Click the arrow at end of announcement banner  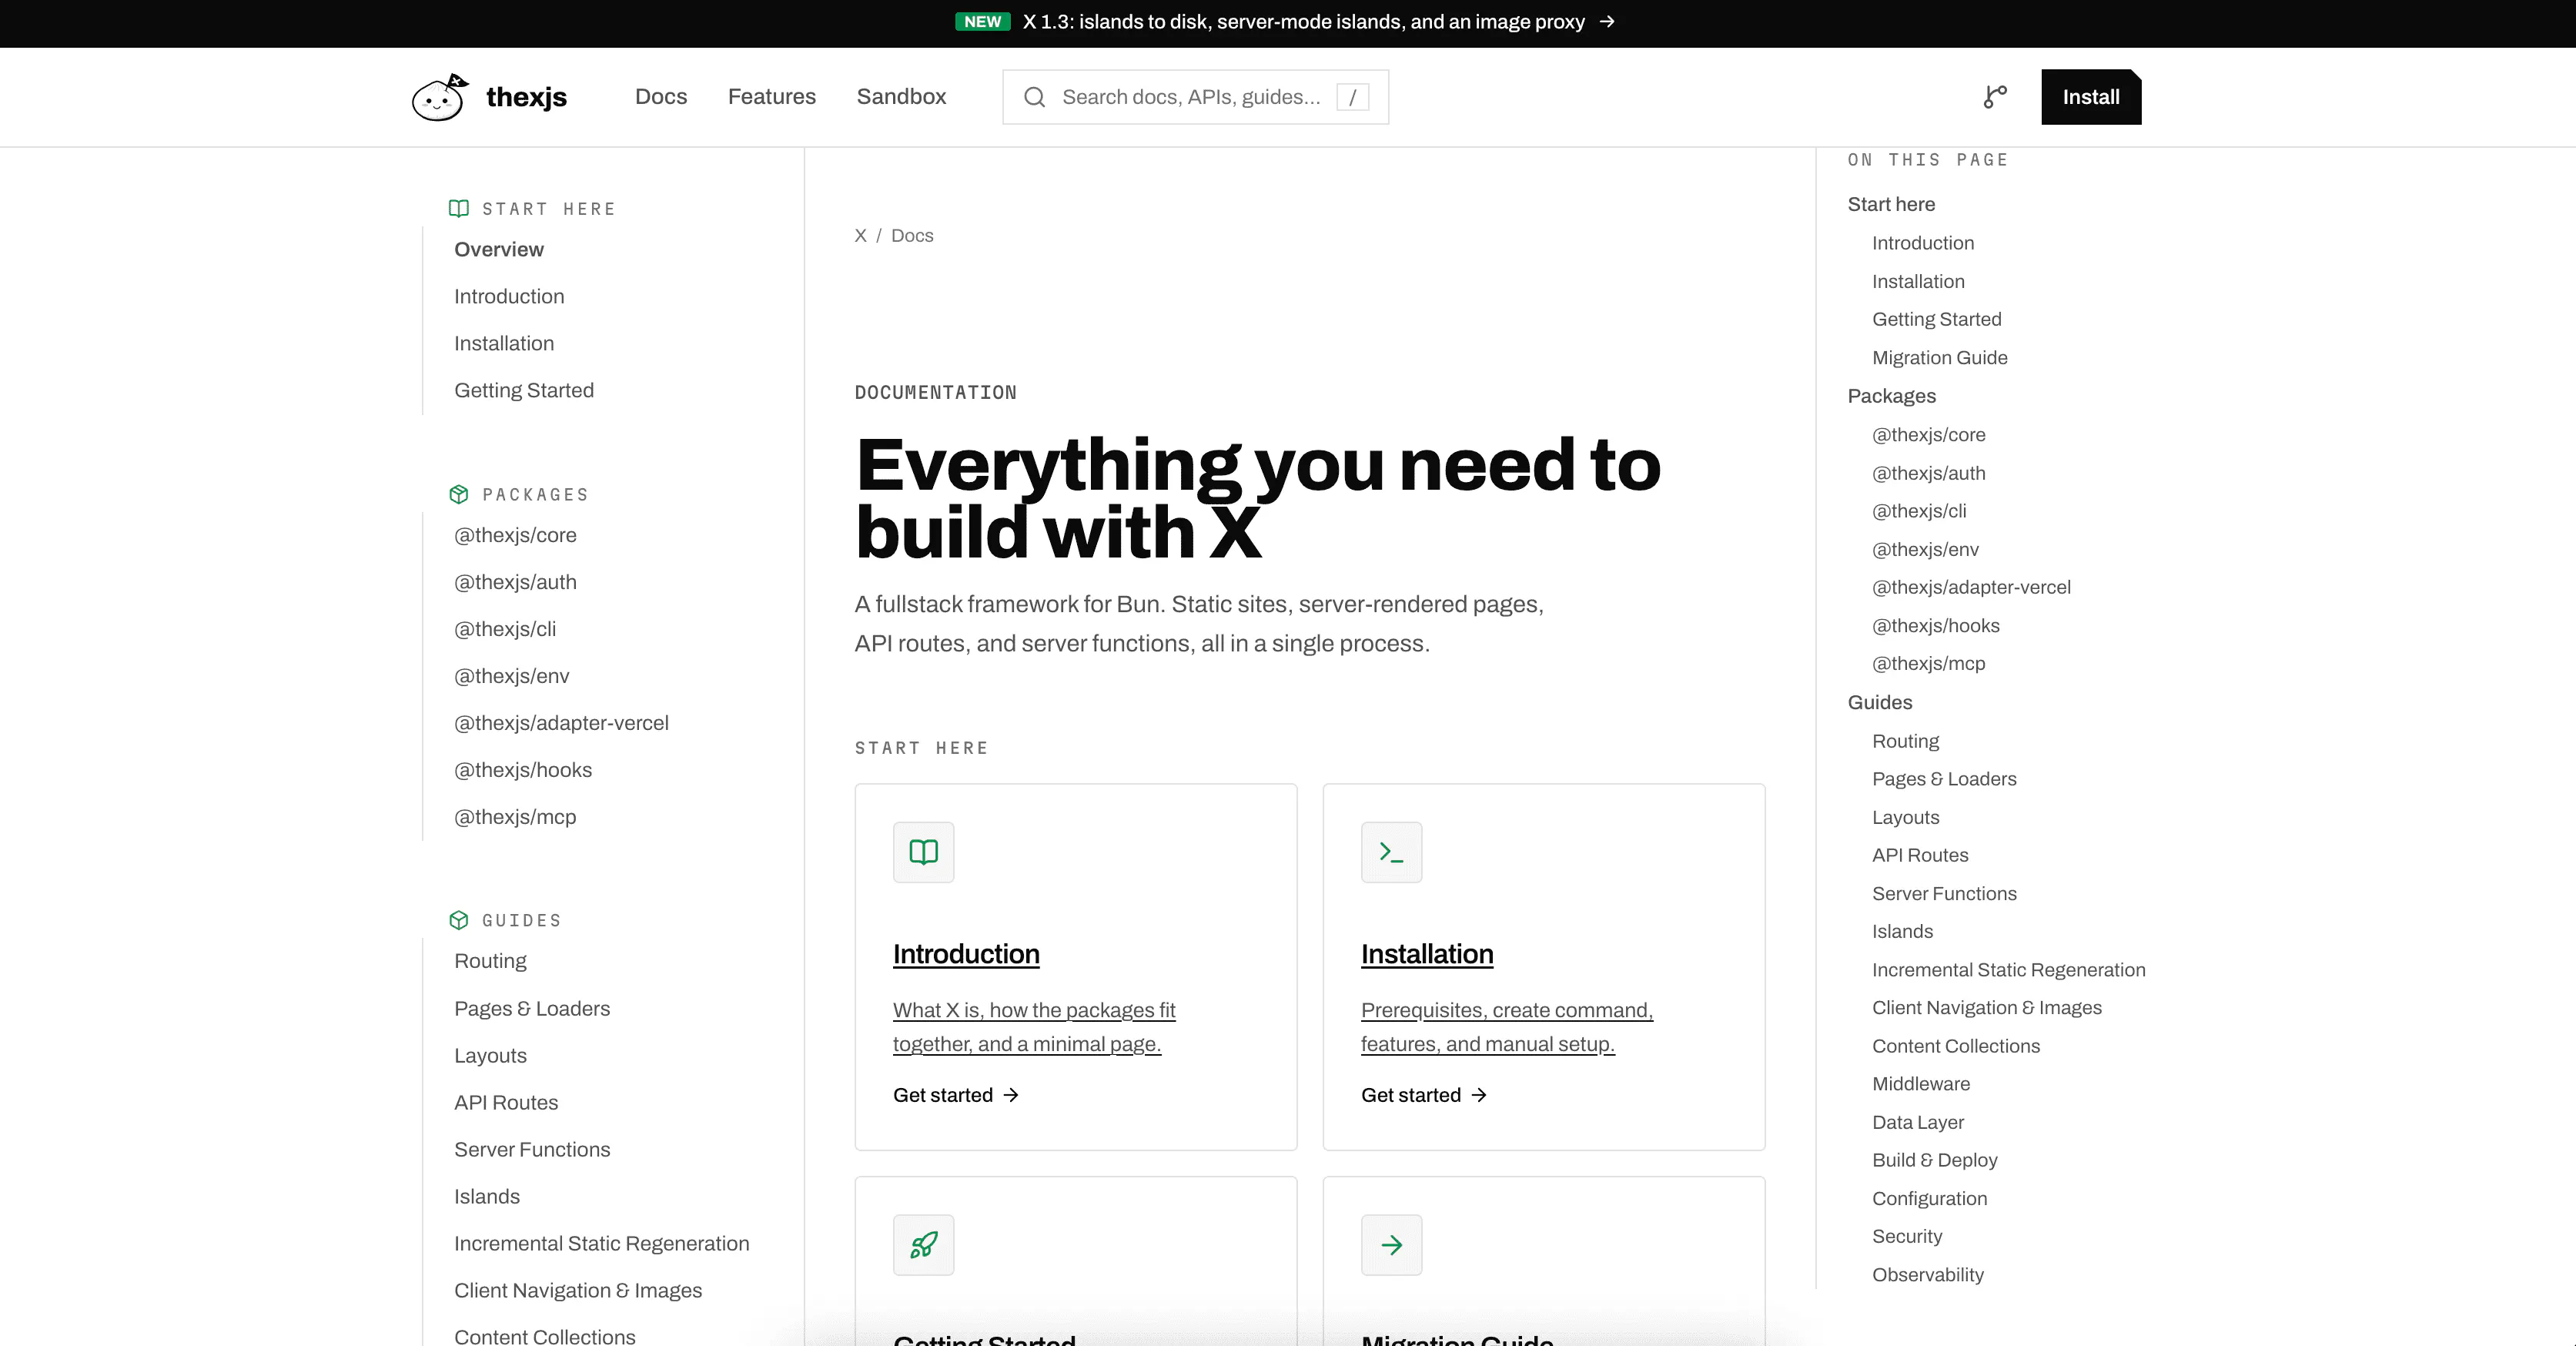click(x=1607, y=22)
